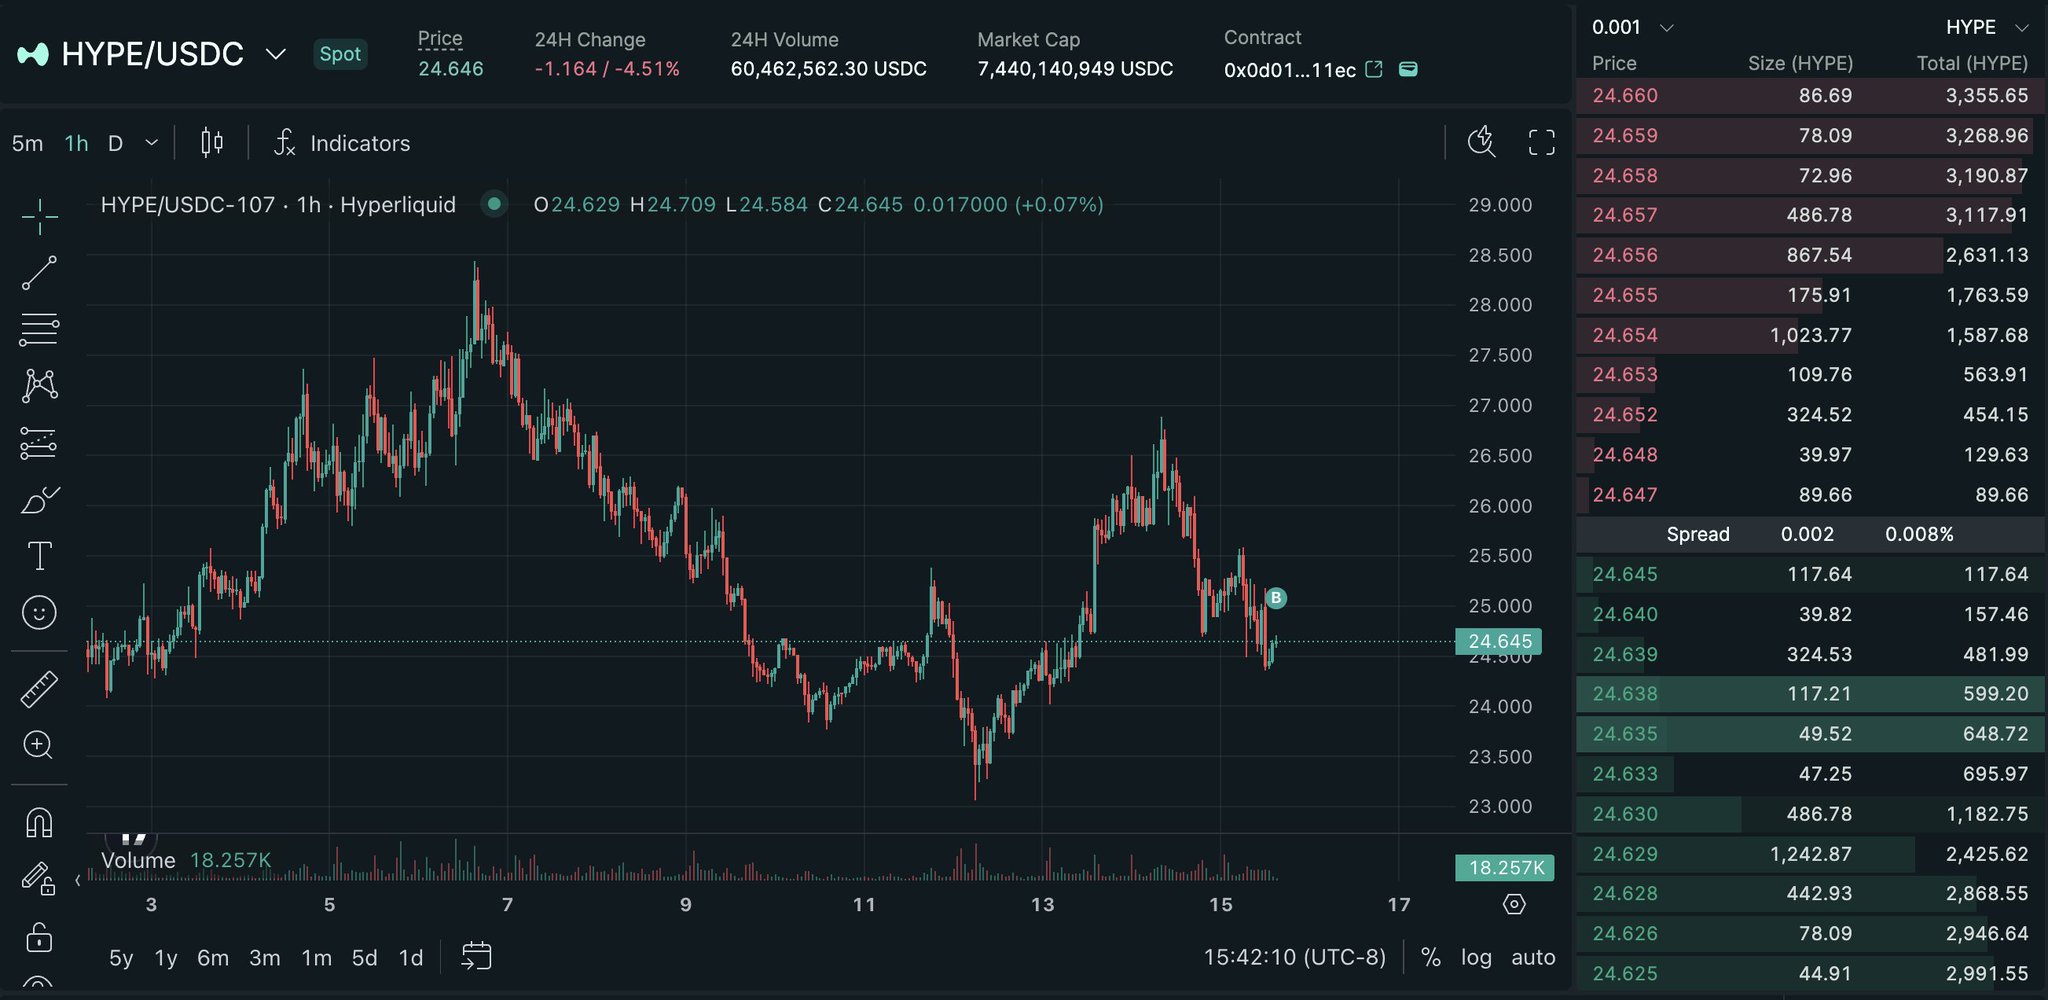Viewport: 2048px width, 1000px height.
Task: Click the 24.654 ask order row
Action: pyautogui.click(x=1810, y=335)
